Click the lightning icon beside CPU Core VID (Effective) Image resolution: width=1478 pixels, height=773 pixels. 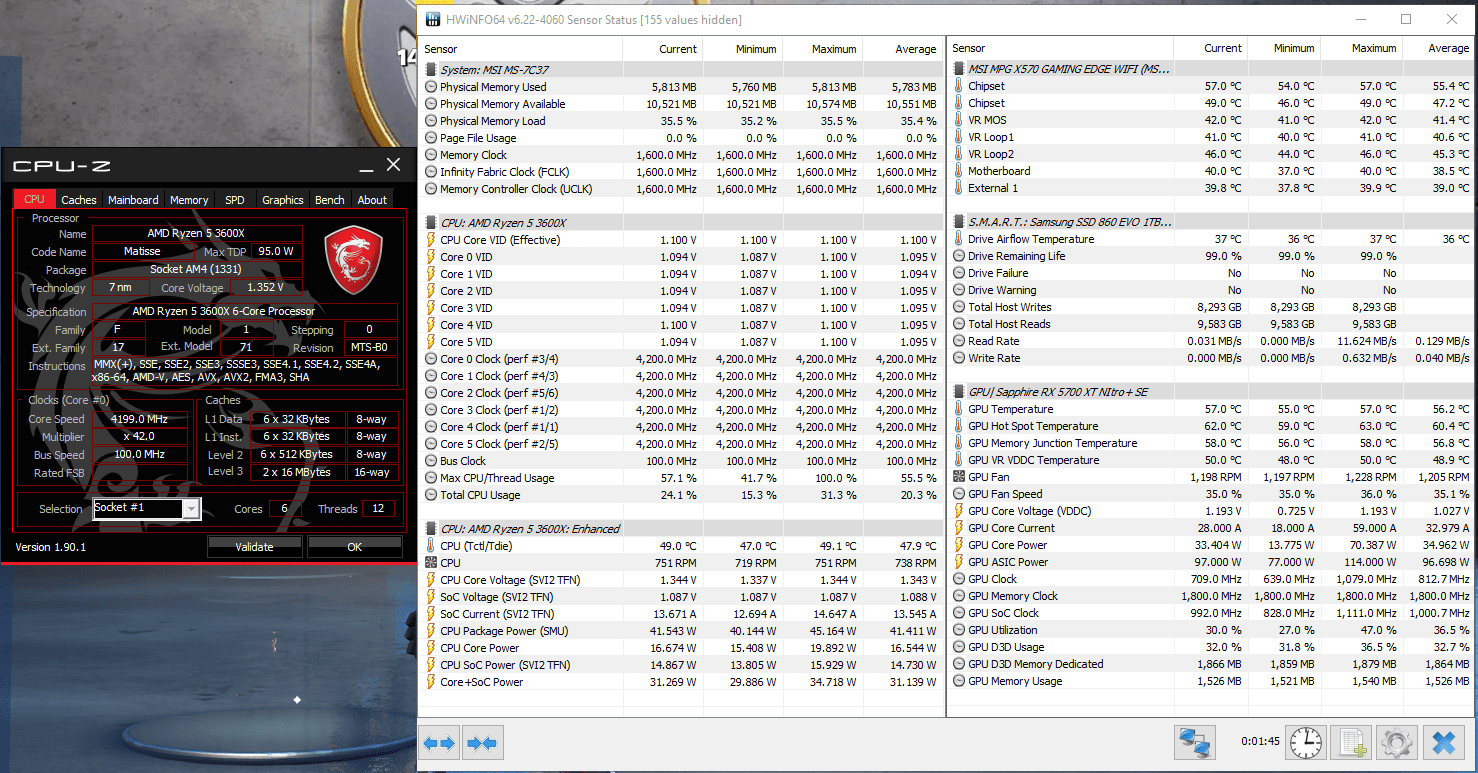coord(431,240)
